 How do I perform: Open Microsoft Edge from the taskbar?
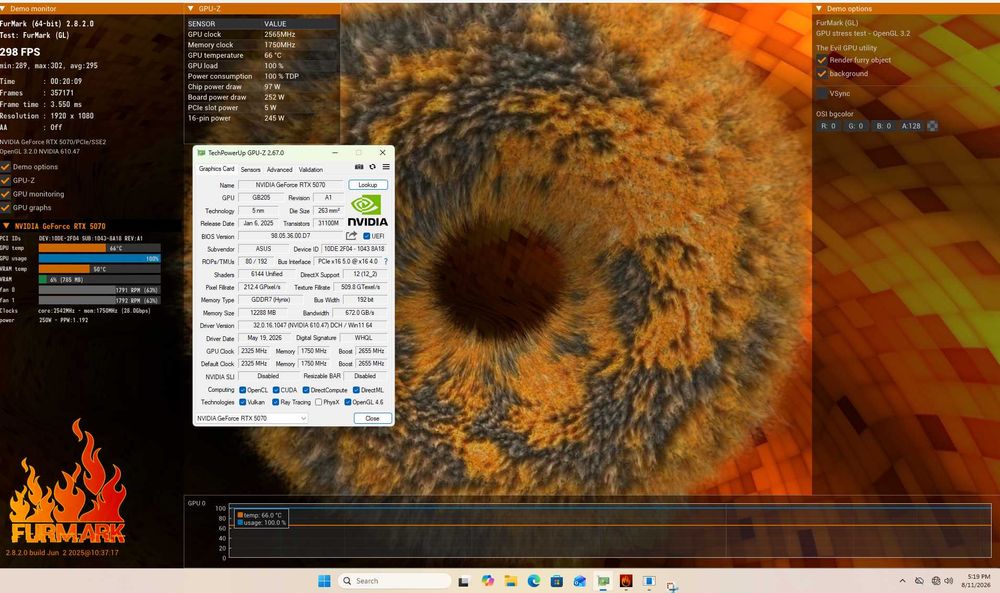pyautogui.click(x=534, y=581)
